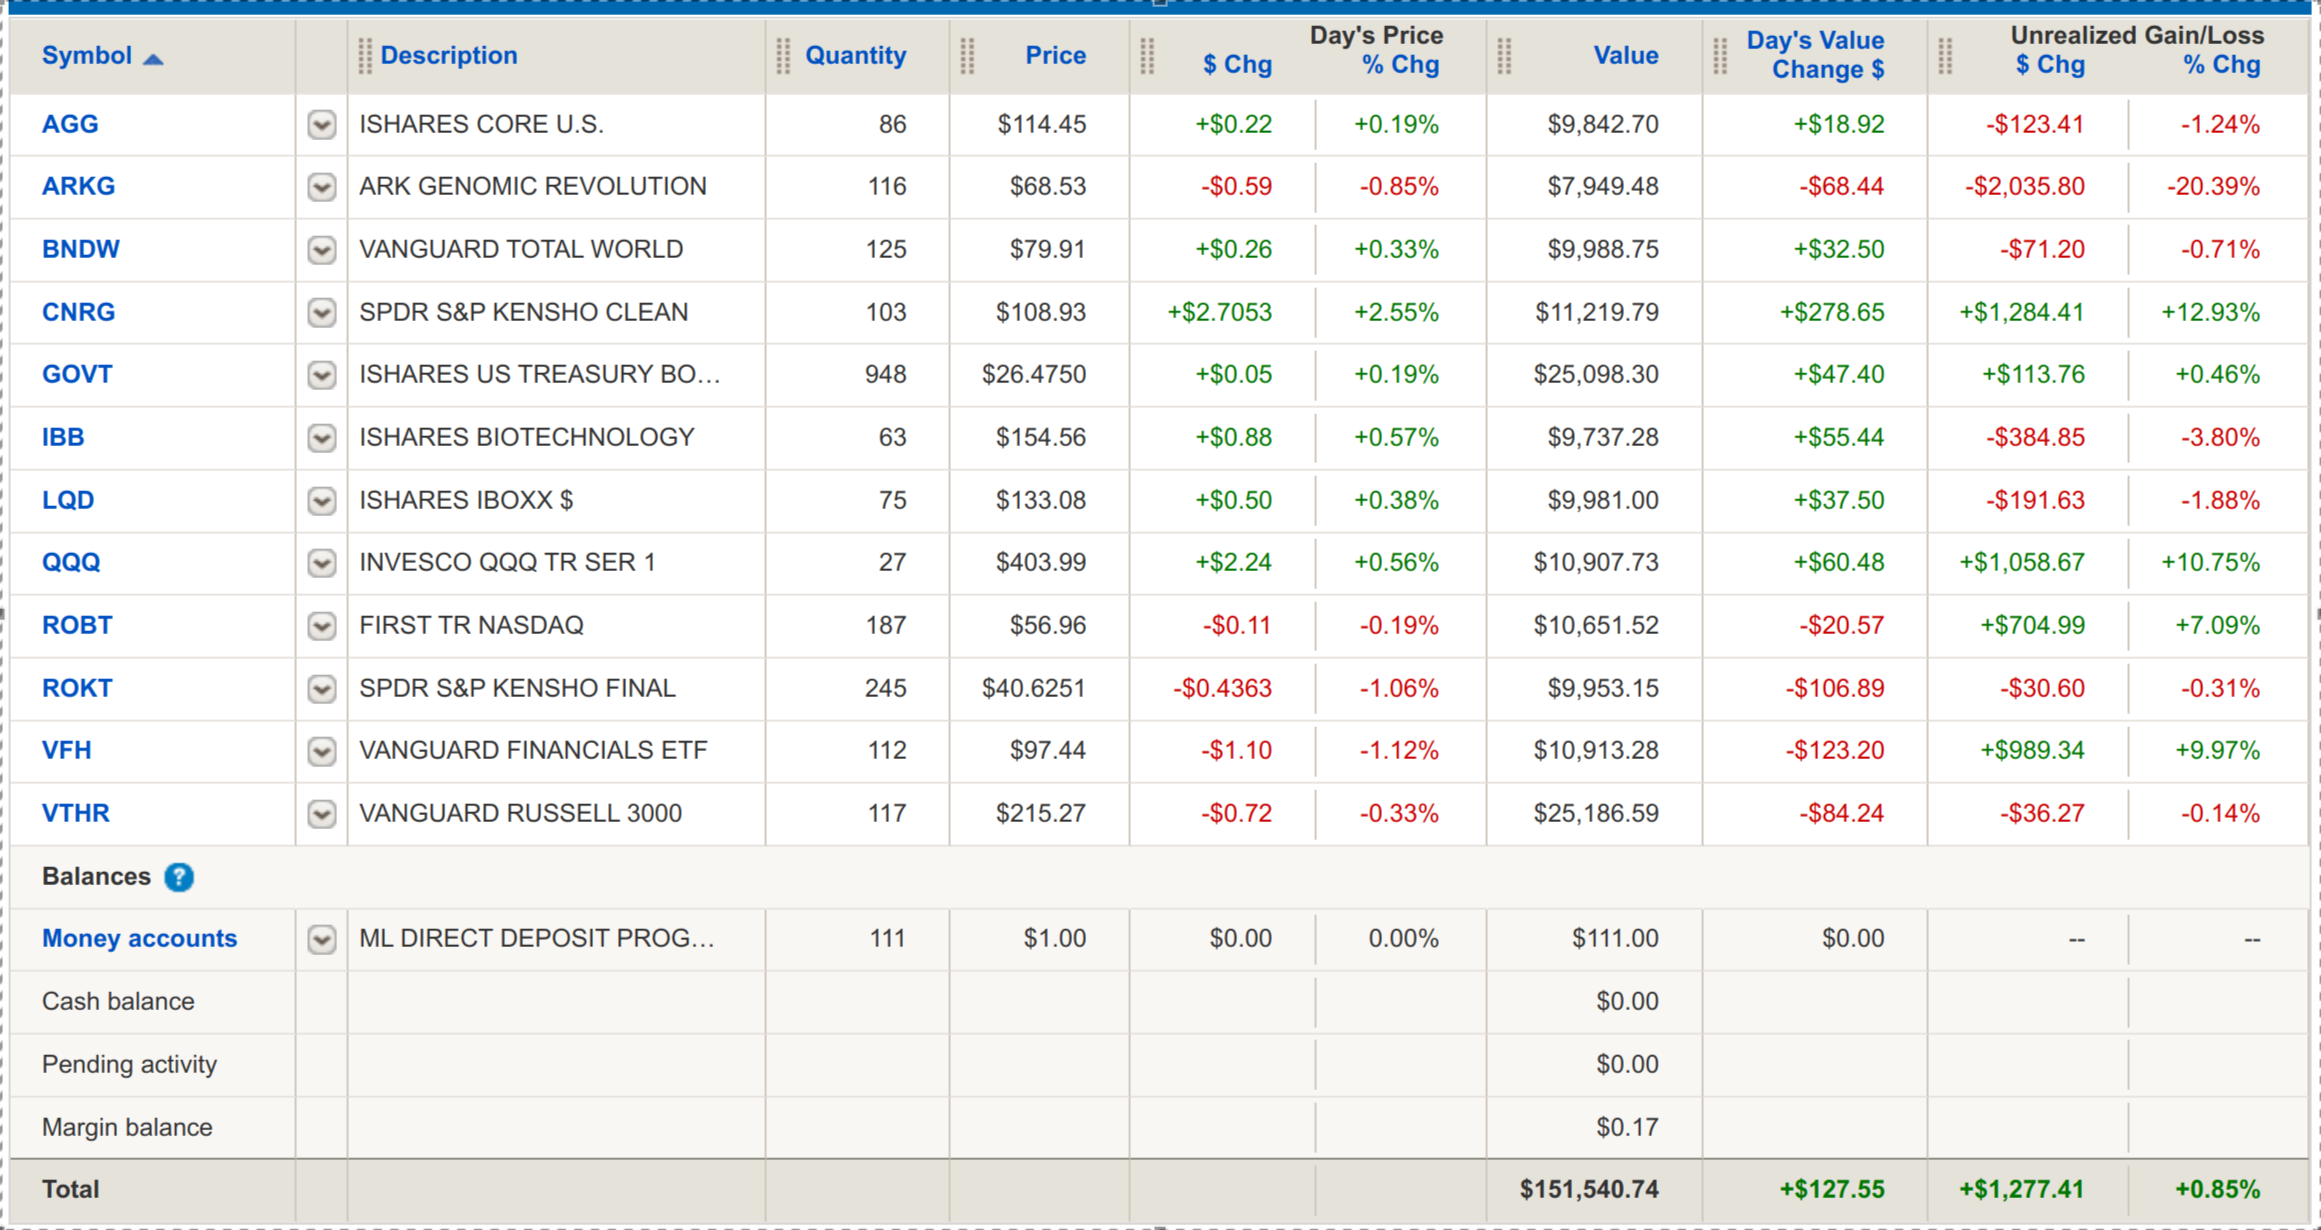
Task: Open the Money accounts row dropdown
Action: coord(321,939)
